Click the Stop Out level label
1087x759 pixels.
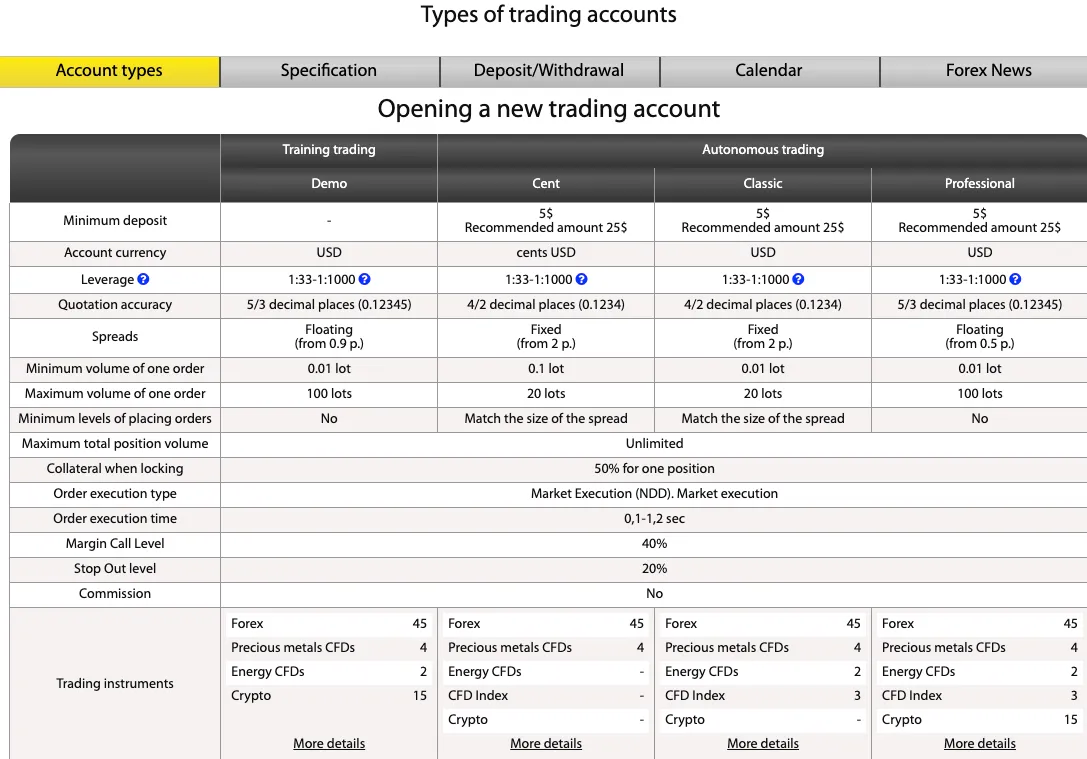click(115, 568)
